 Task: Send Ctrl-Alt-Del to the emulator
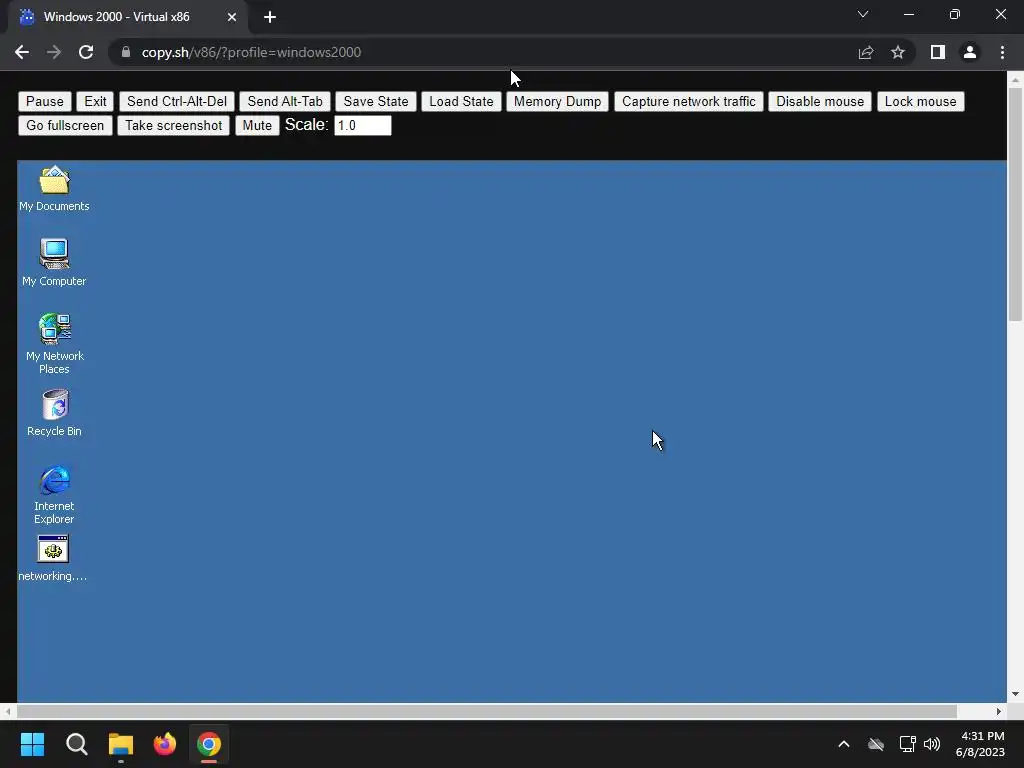(177, 101)
